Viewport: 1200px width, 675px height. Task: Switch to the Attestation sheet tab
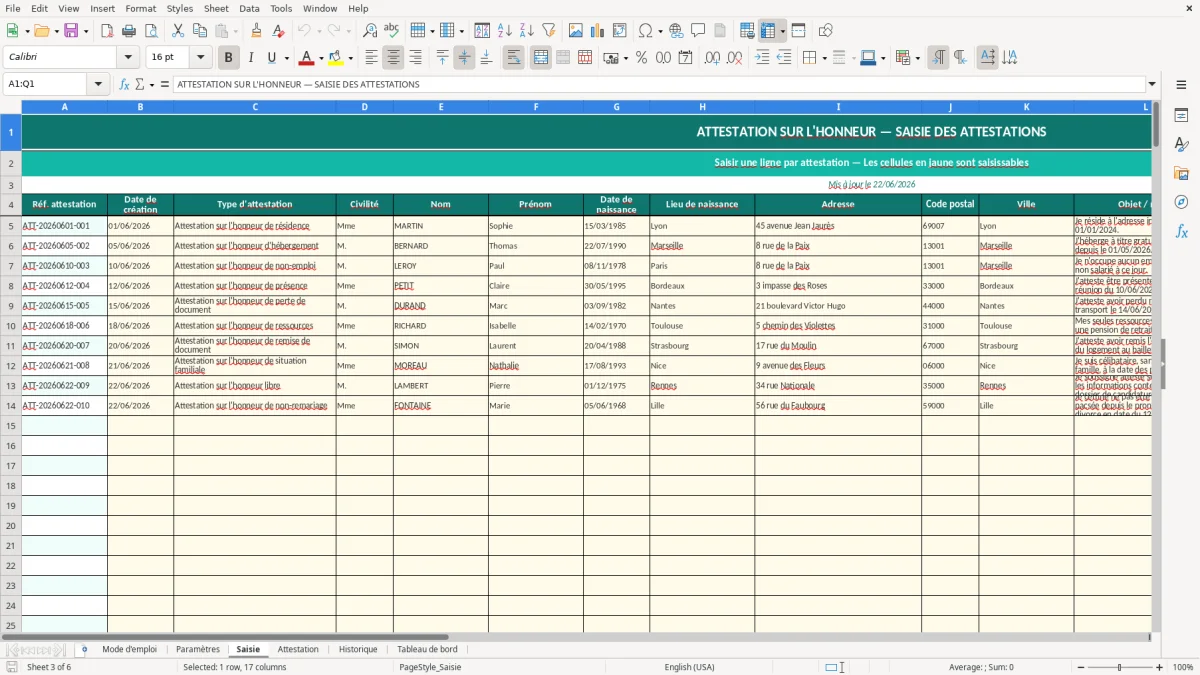click(298, 649)
